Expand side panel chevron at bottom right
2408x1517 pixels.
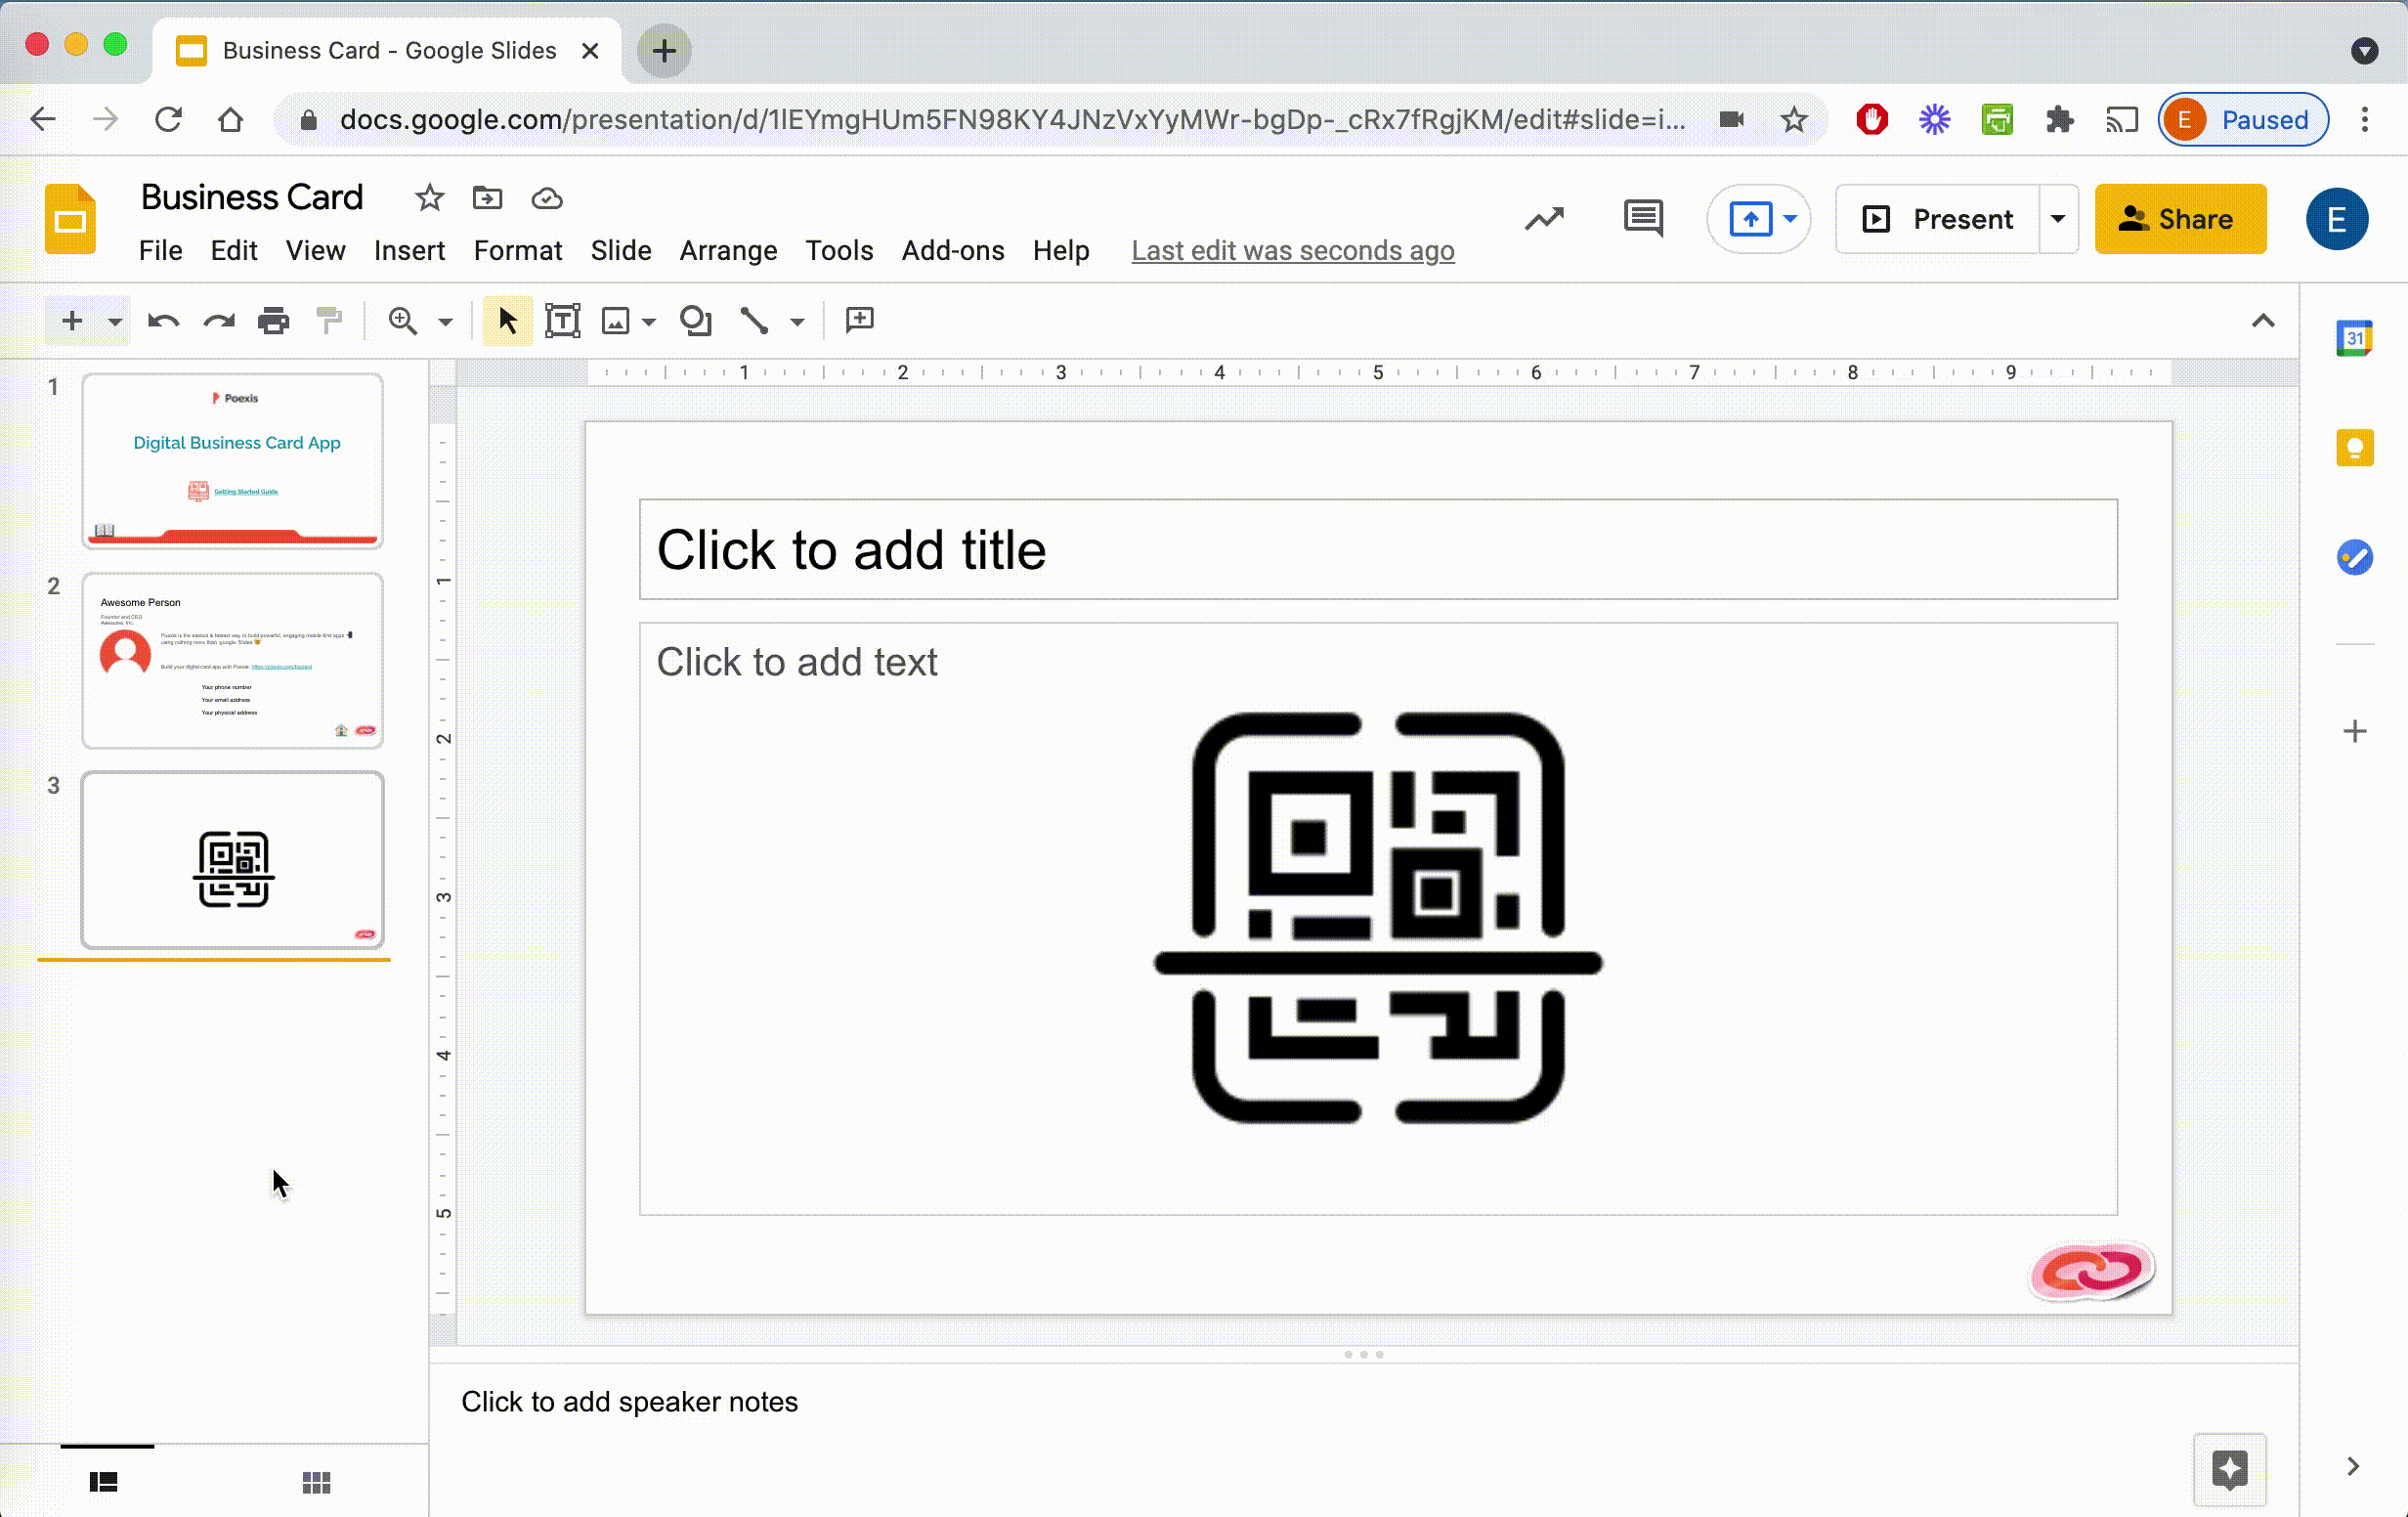coord(2353,1466)
